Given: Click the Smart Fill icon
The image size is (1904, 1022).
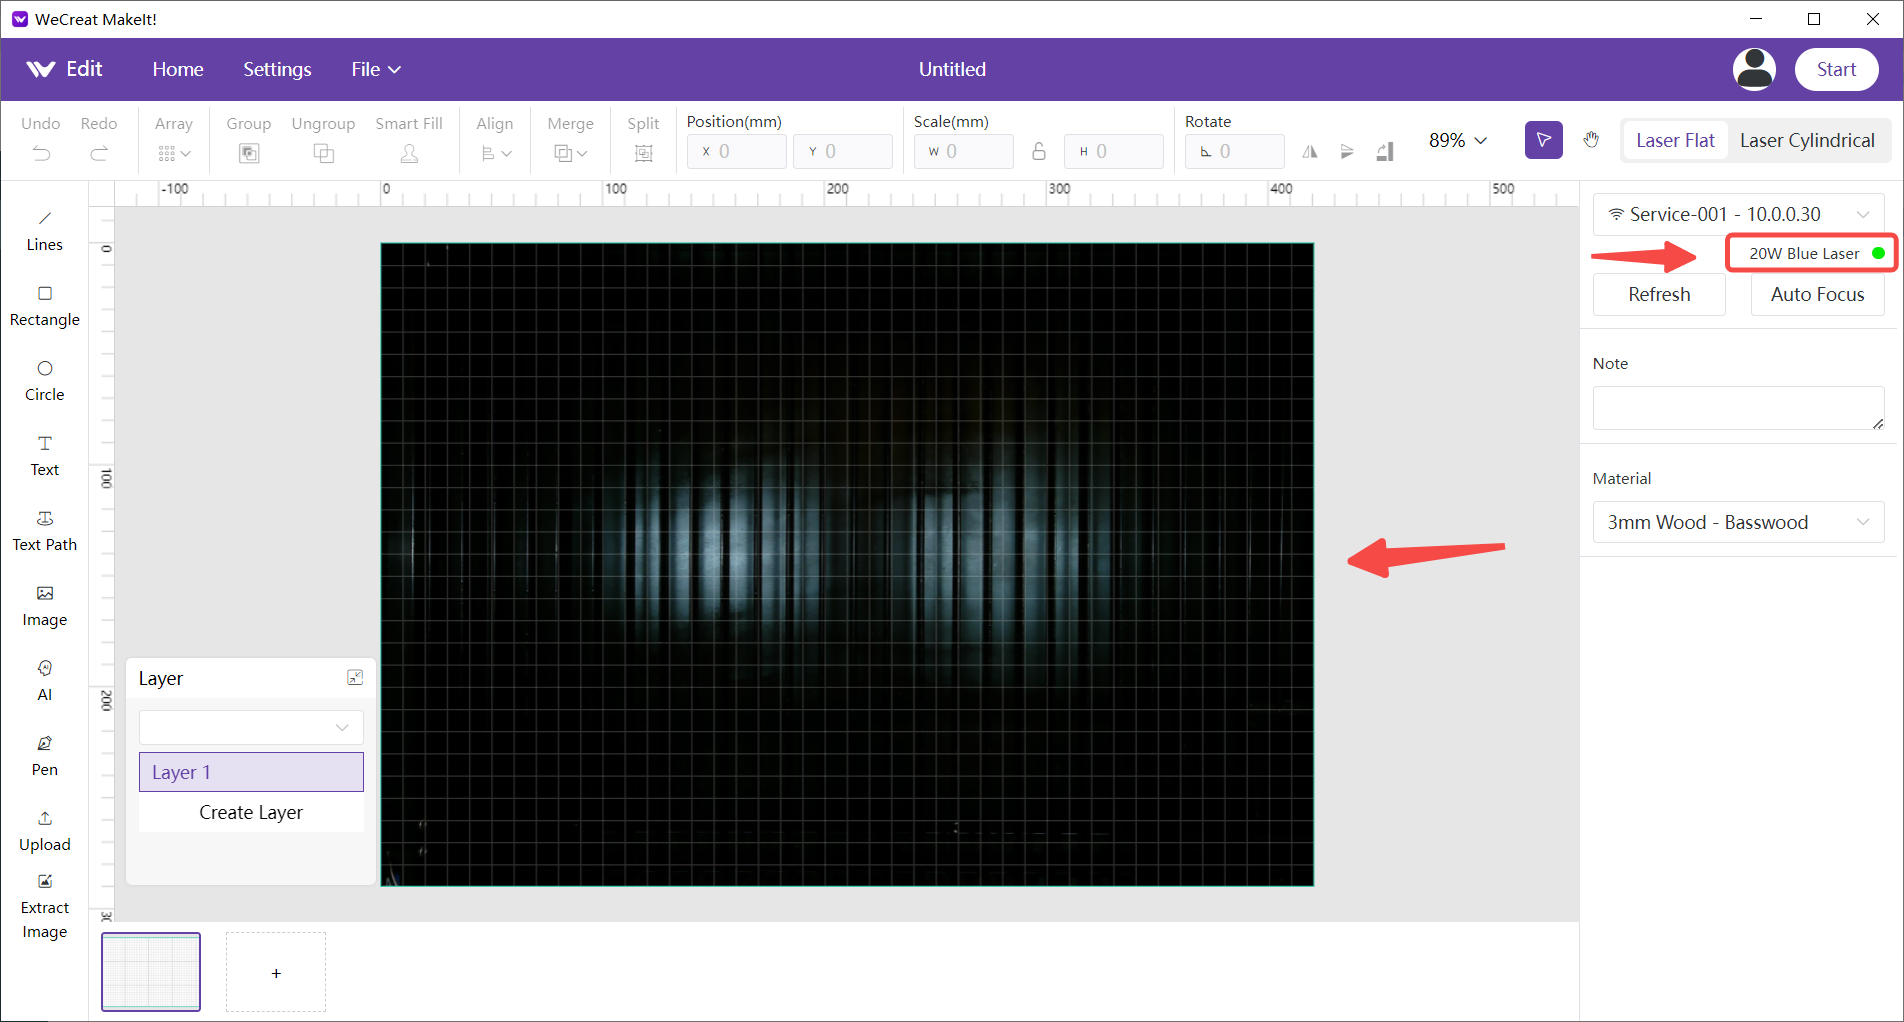Looking at the screenshot, I should point(409,153).
